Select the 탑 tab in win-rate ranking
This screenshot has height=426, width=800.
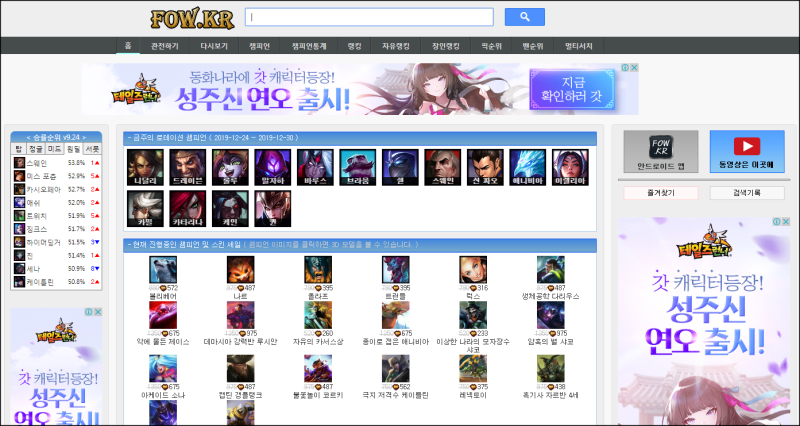coord(19,149)
